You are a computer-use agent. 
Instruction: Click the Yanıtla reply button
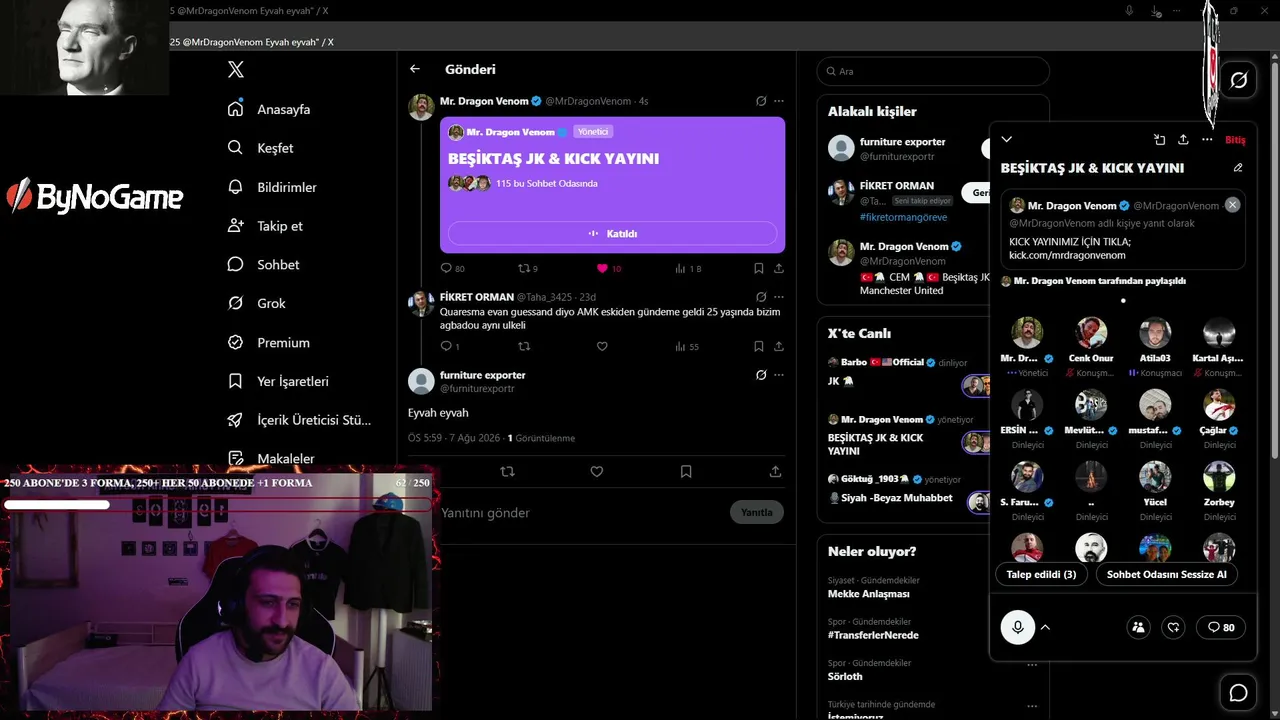[757, 512]
